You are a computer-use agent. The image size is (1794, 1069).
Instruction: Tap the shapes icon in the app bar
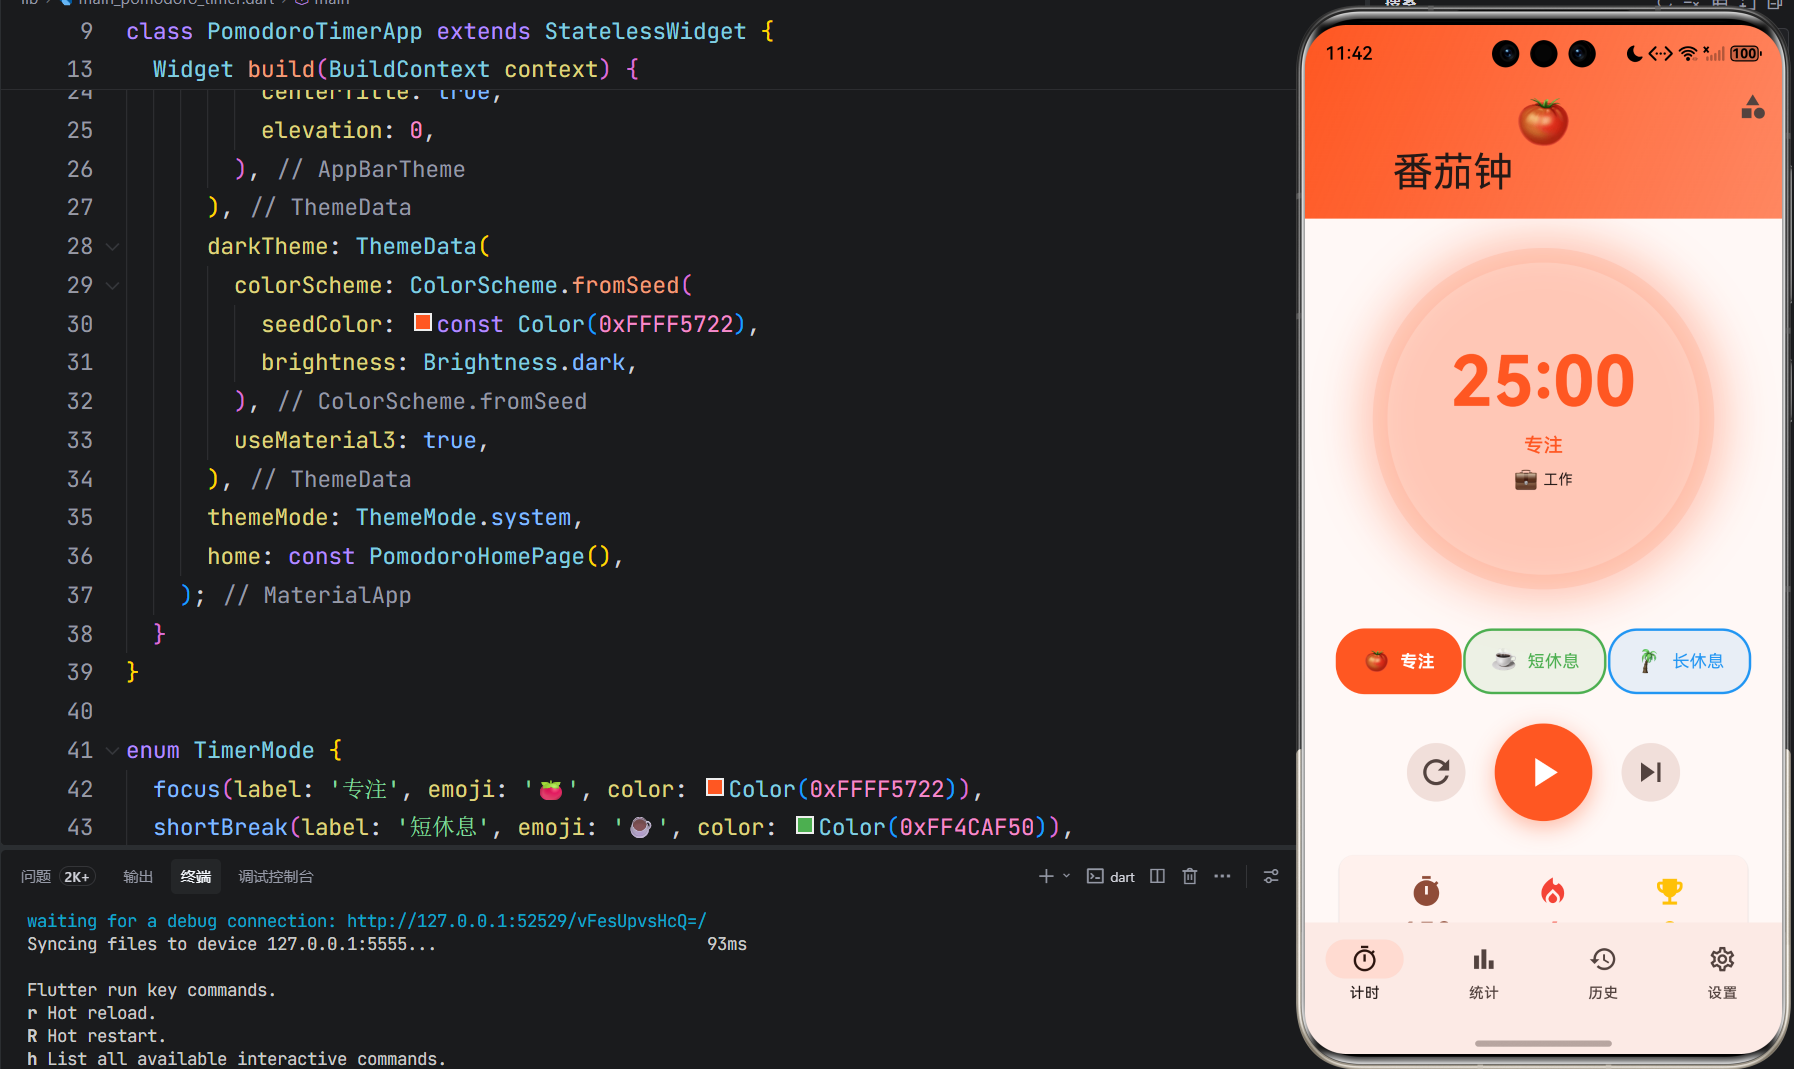point(1752,107)
